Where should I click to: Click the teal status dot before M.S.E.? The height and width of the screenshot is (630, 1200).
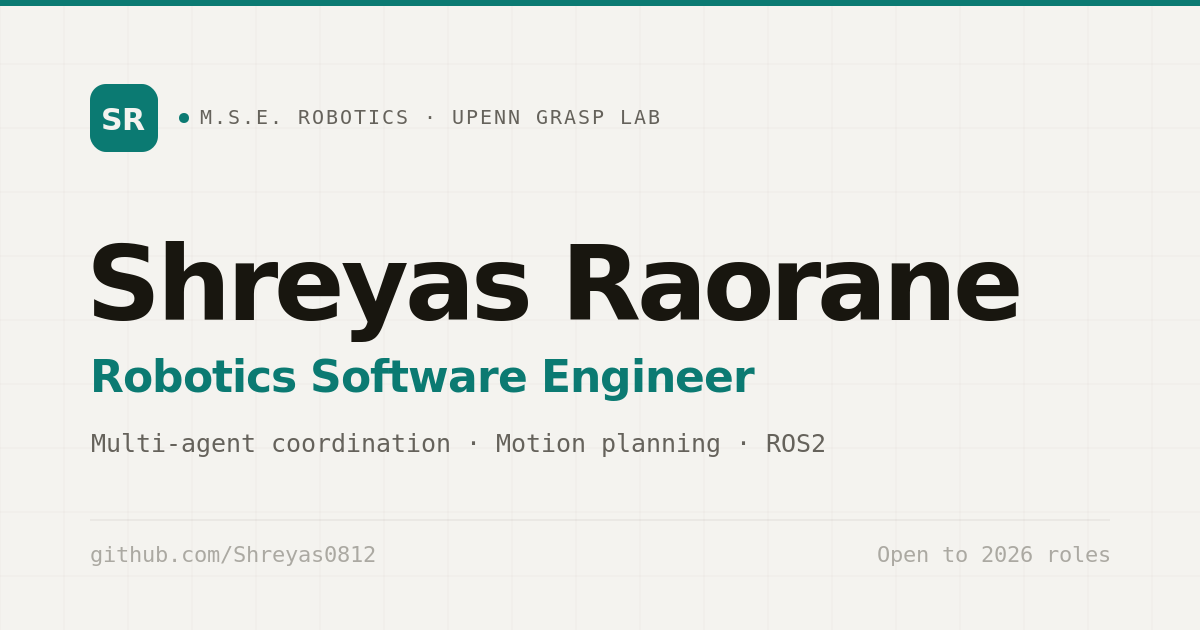pos(184,118)
